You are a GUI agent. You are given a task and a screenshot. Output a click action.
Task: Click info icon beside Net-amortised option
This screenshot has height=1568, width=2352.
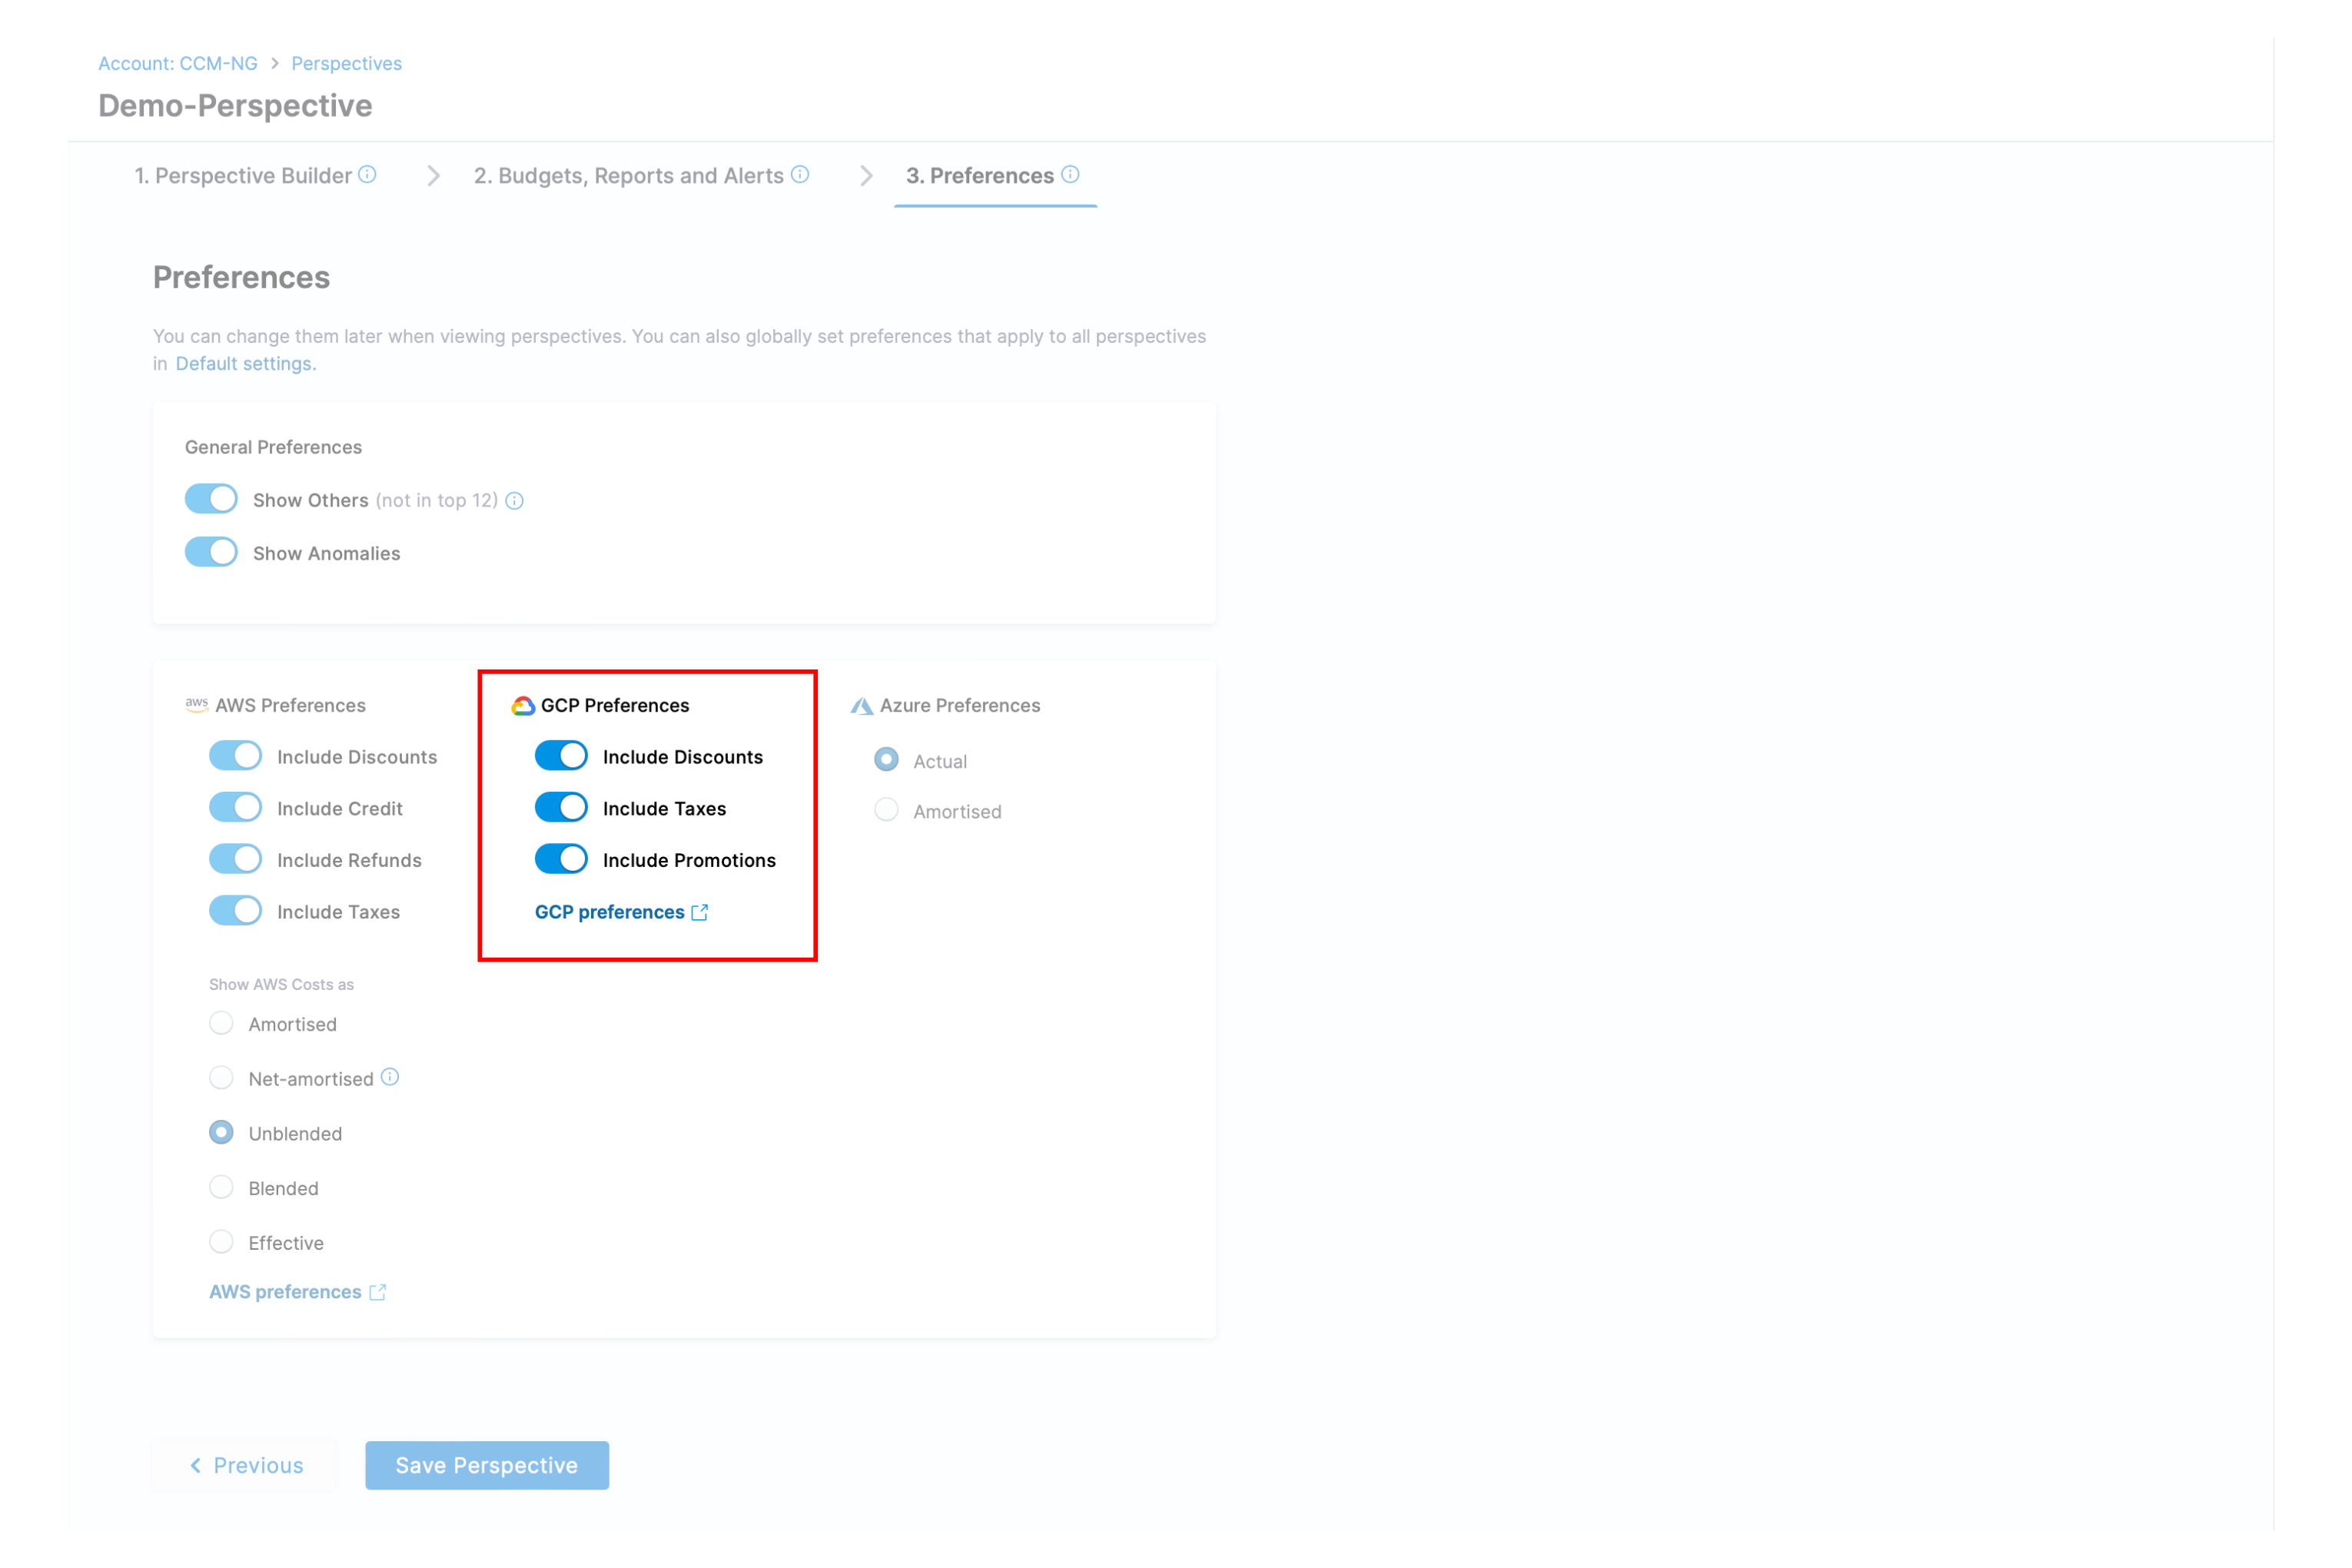[390, 1077]
